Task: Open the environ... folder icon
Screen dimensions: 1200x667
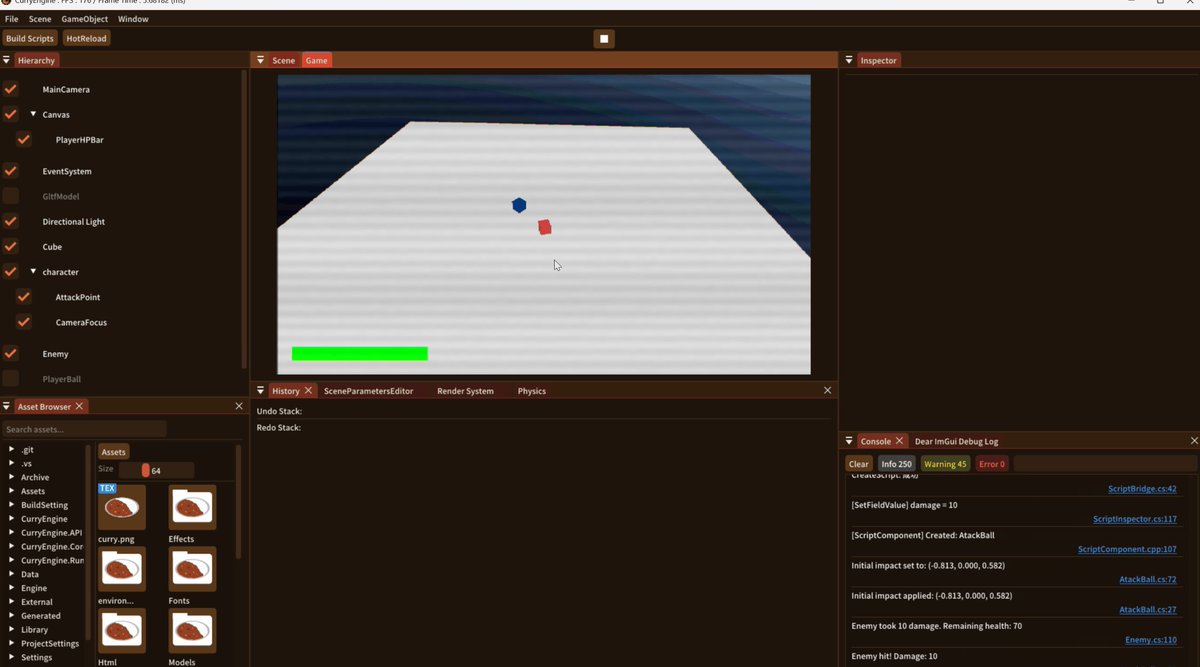Action: tap(122, 569)
